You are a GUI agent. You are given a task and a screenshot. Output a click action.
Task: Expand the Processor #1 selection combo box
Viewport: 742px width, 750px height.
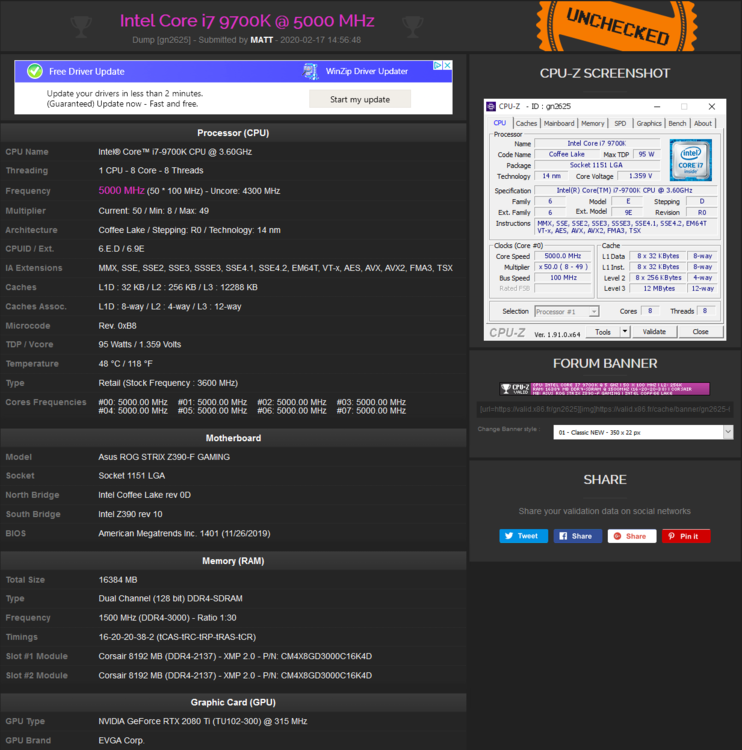pos(565,311)
